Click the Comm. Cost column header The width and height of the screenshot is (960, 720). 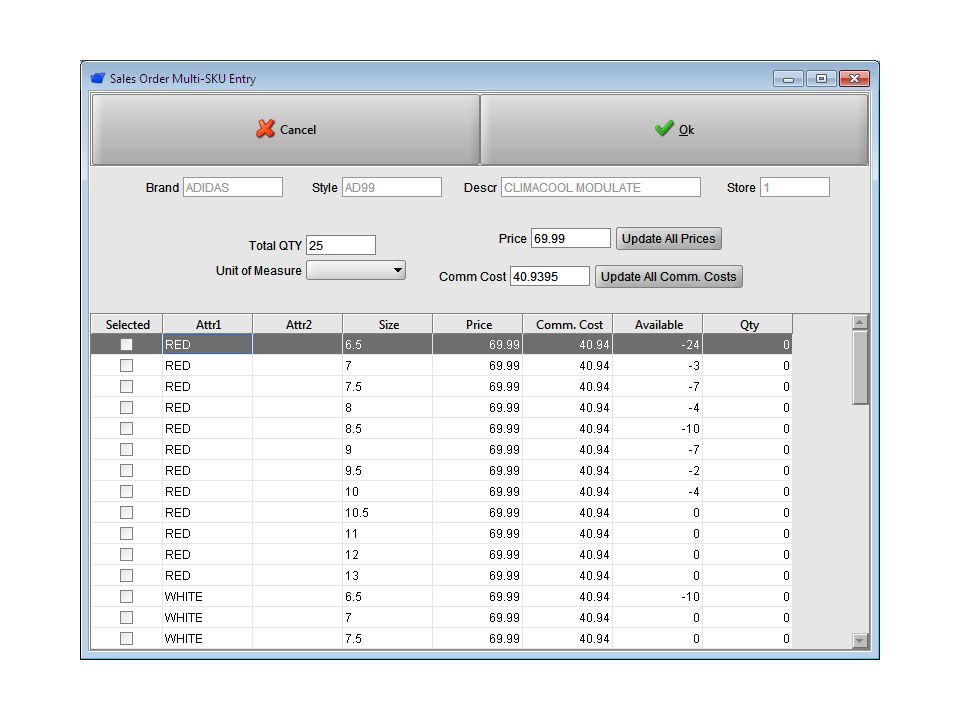click(568, 324)
